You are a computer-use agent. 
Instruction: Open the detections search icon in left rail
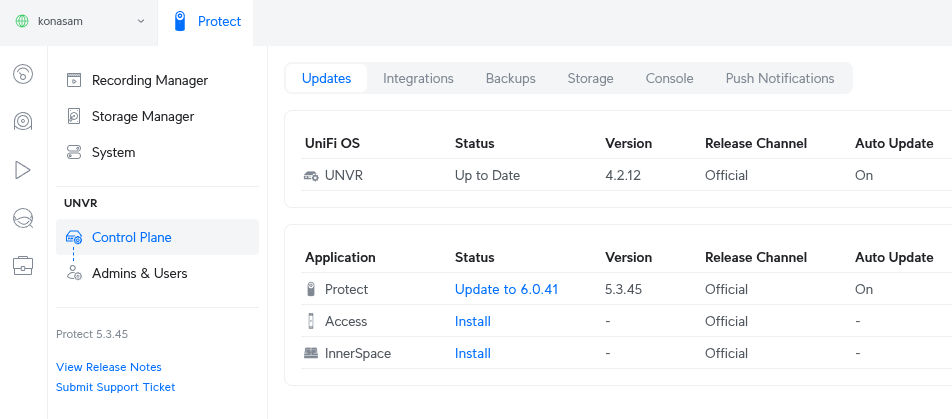coord(23,218)
